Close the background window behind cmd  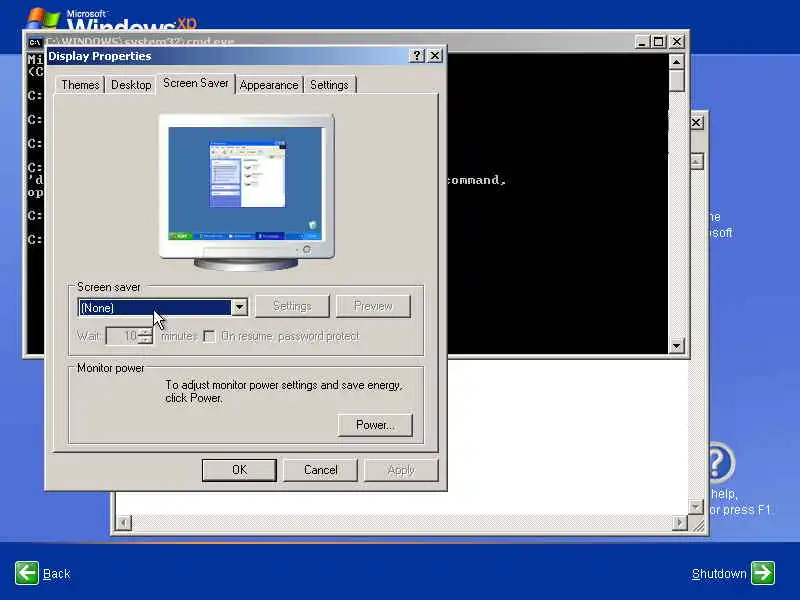coord(696,122)
